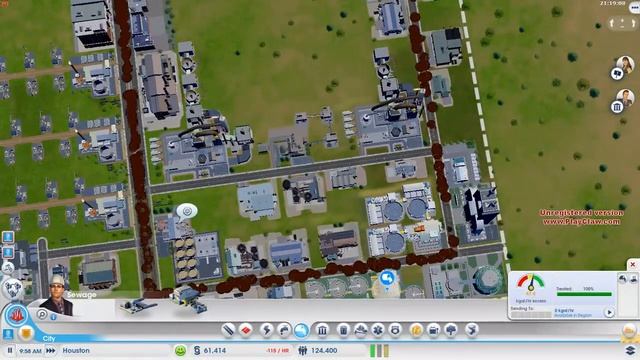Screen dimensions: 640x360
Task: Open the Government building icon
Action: 322,330
